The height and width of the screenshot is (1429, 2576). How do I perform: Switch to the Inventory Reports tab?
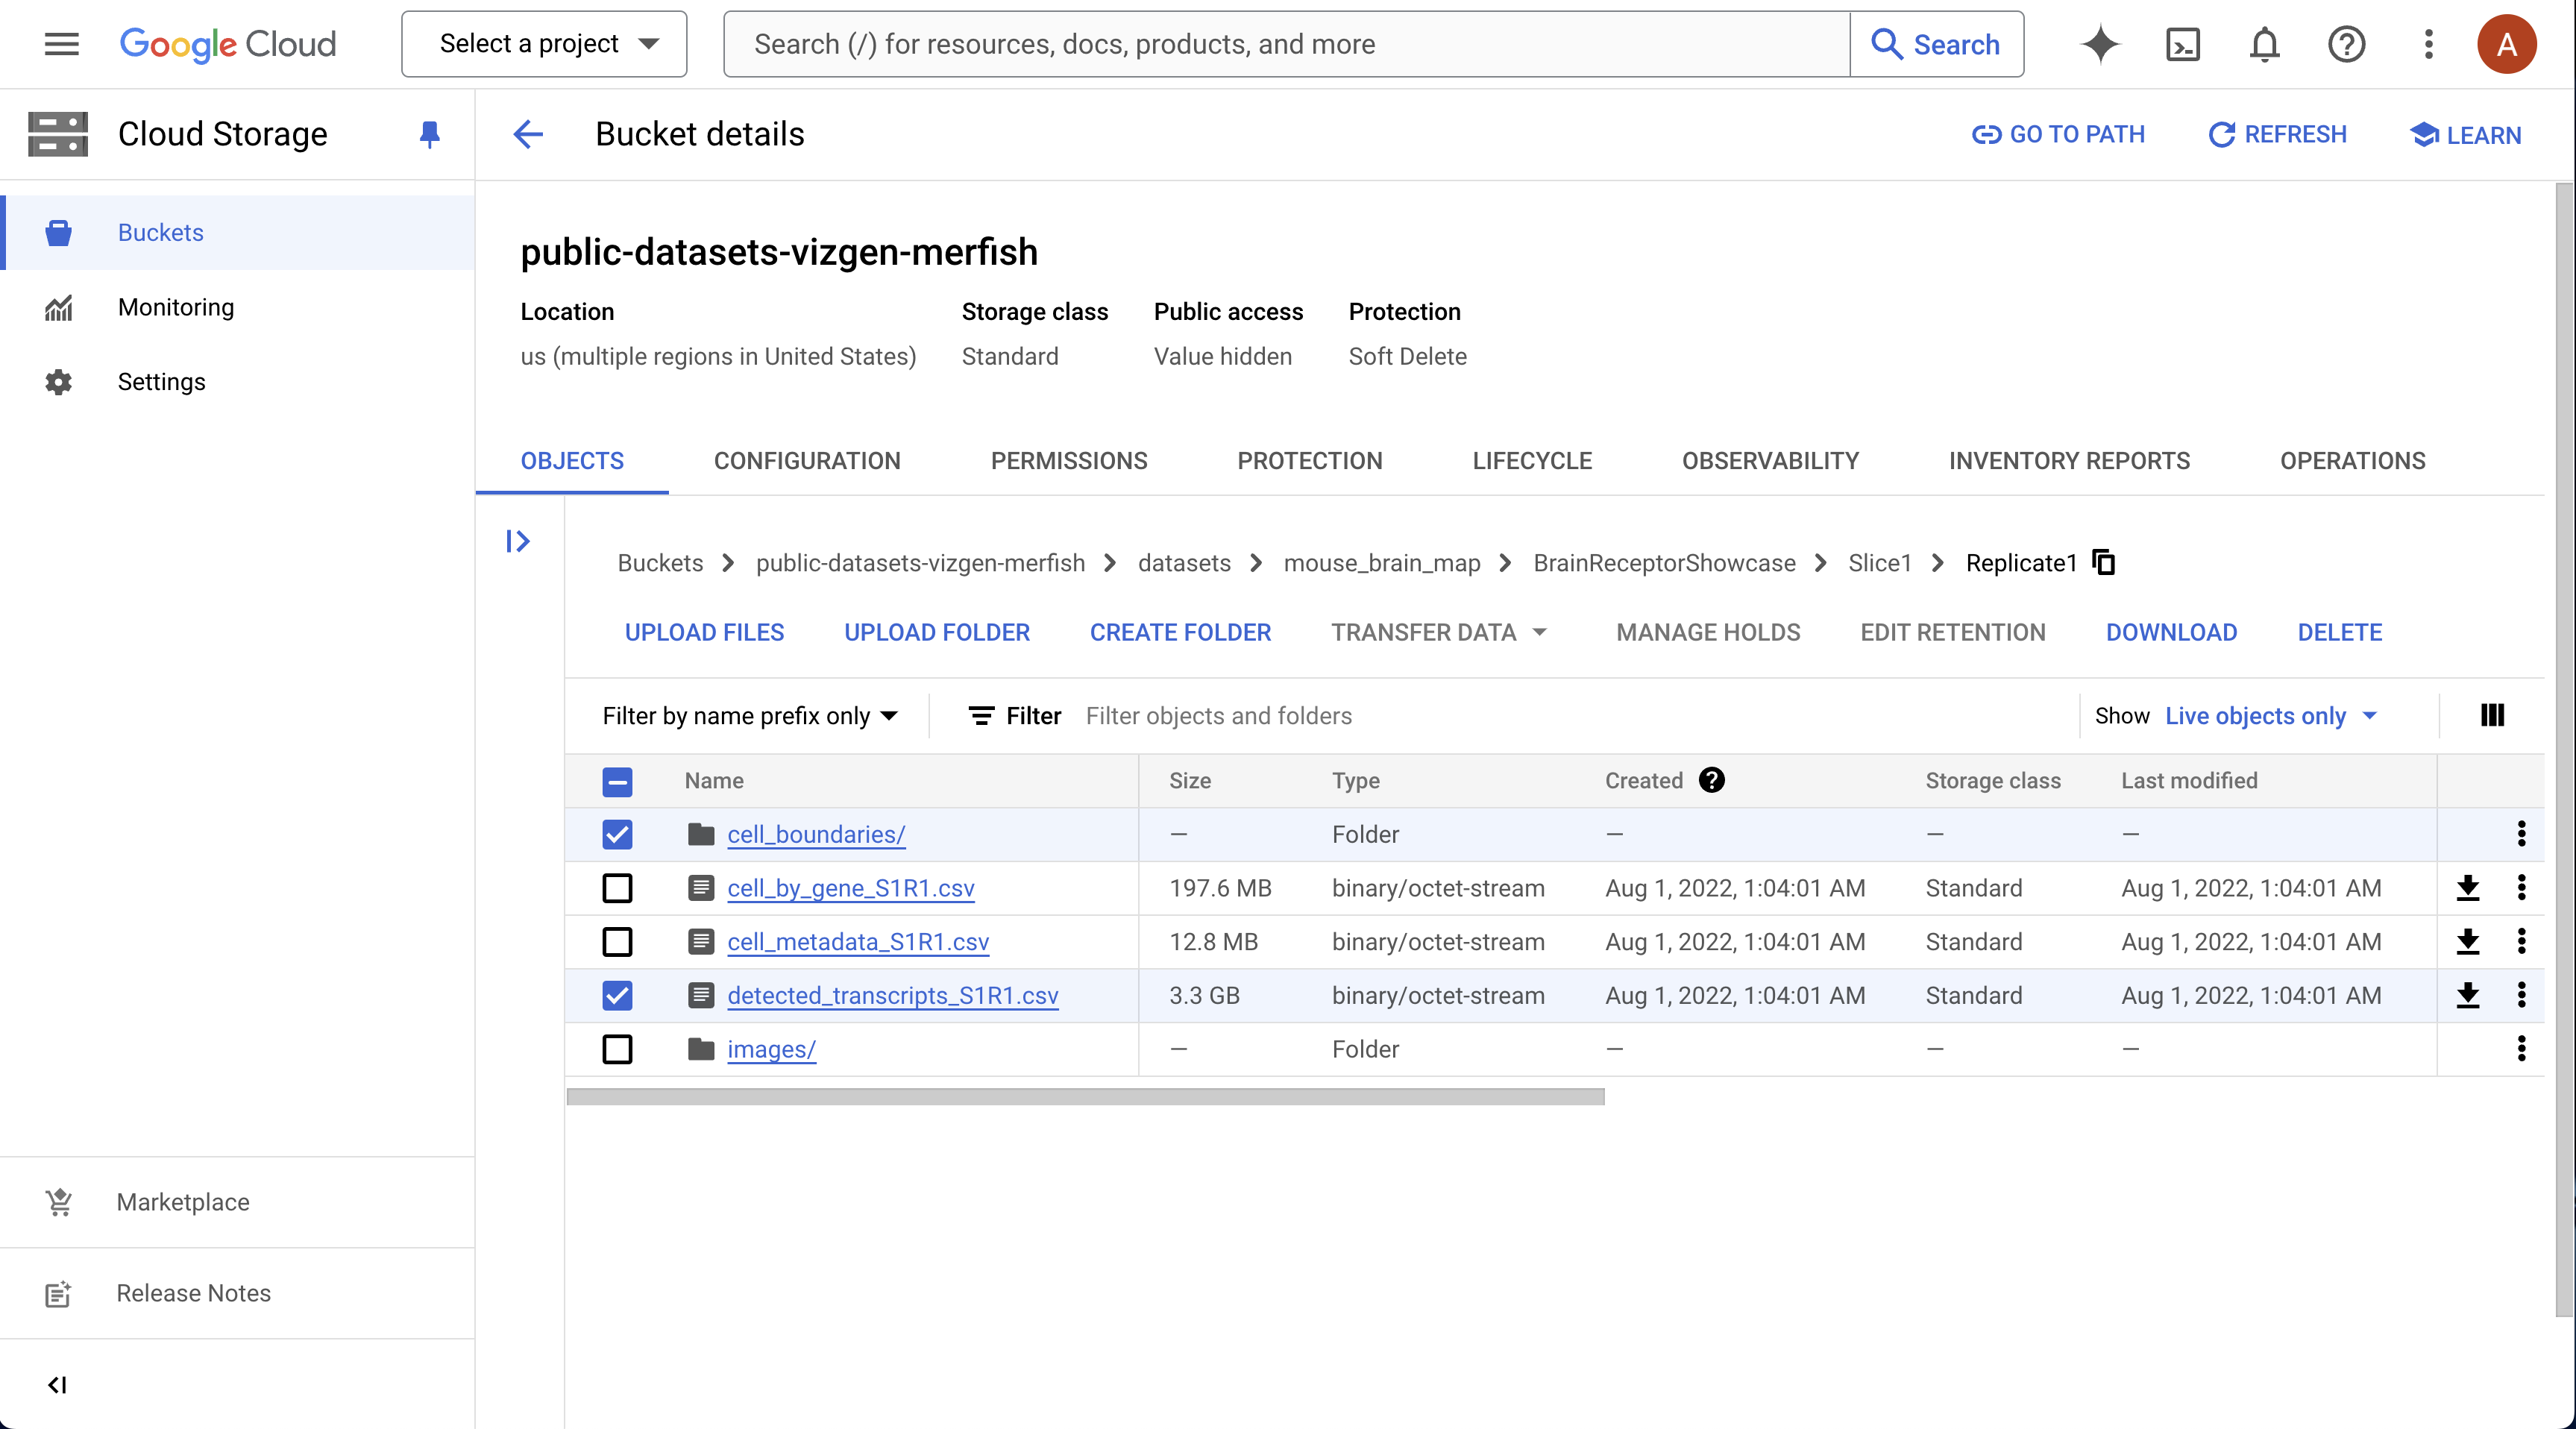point(2069,461)
